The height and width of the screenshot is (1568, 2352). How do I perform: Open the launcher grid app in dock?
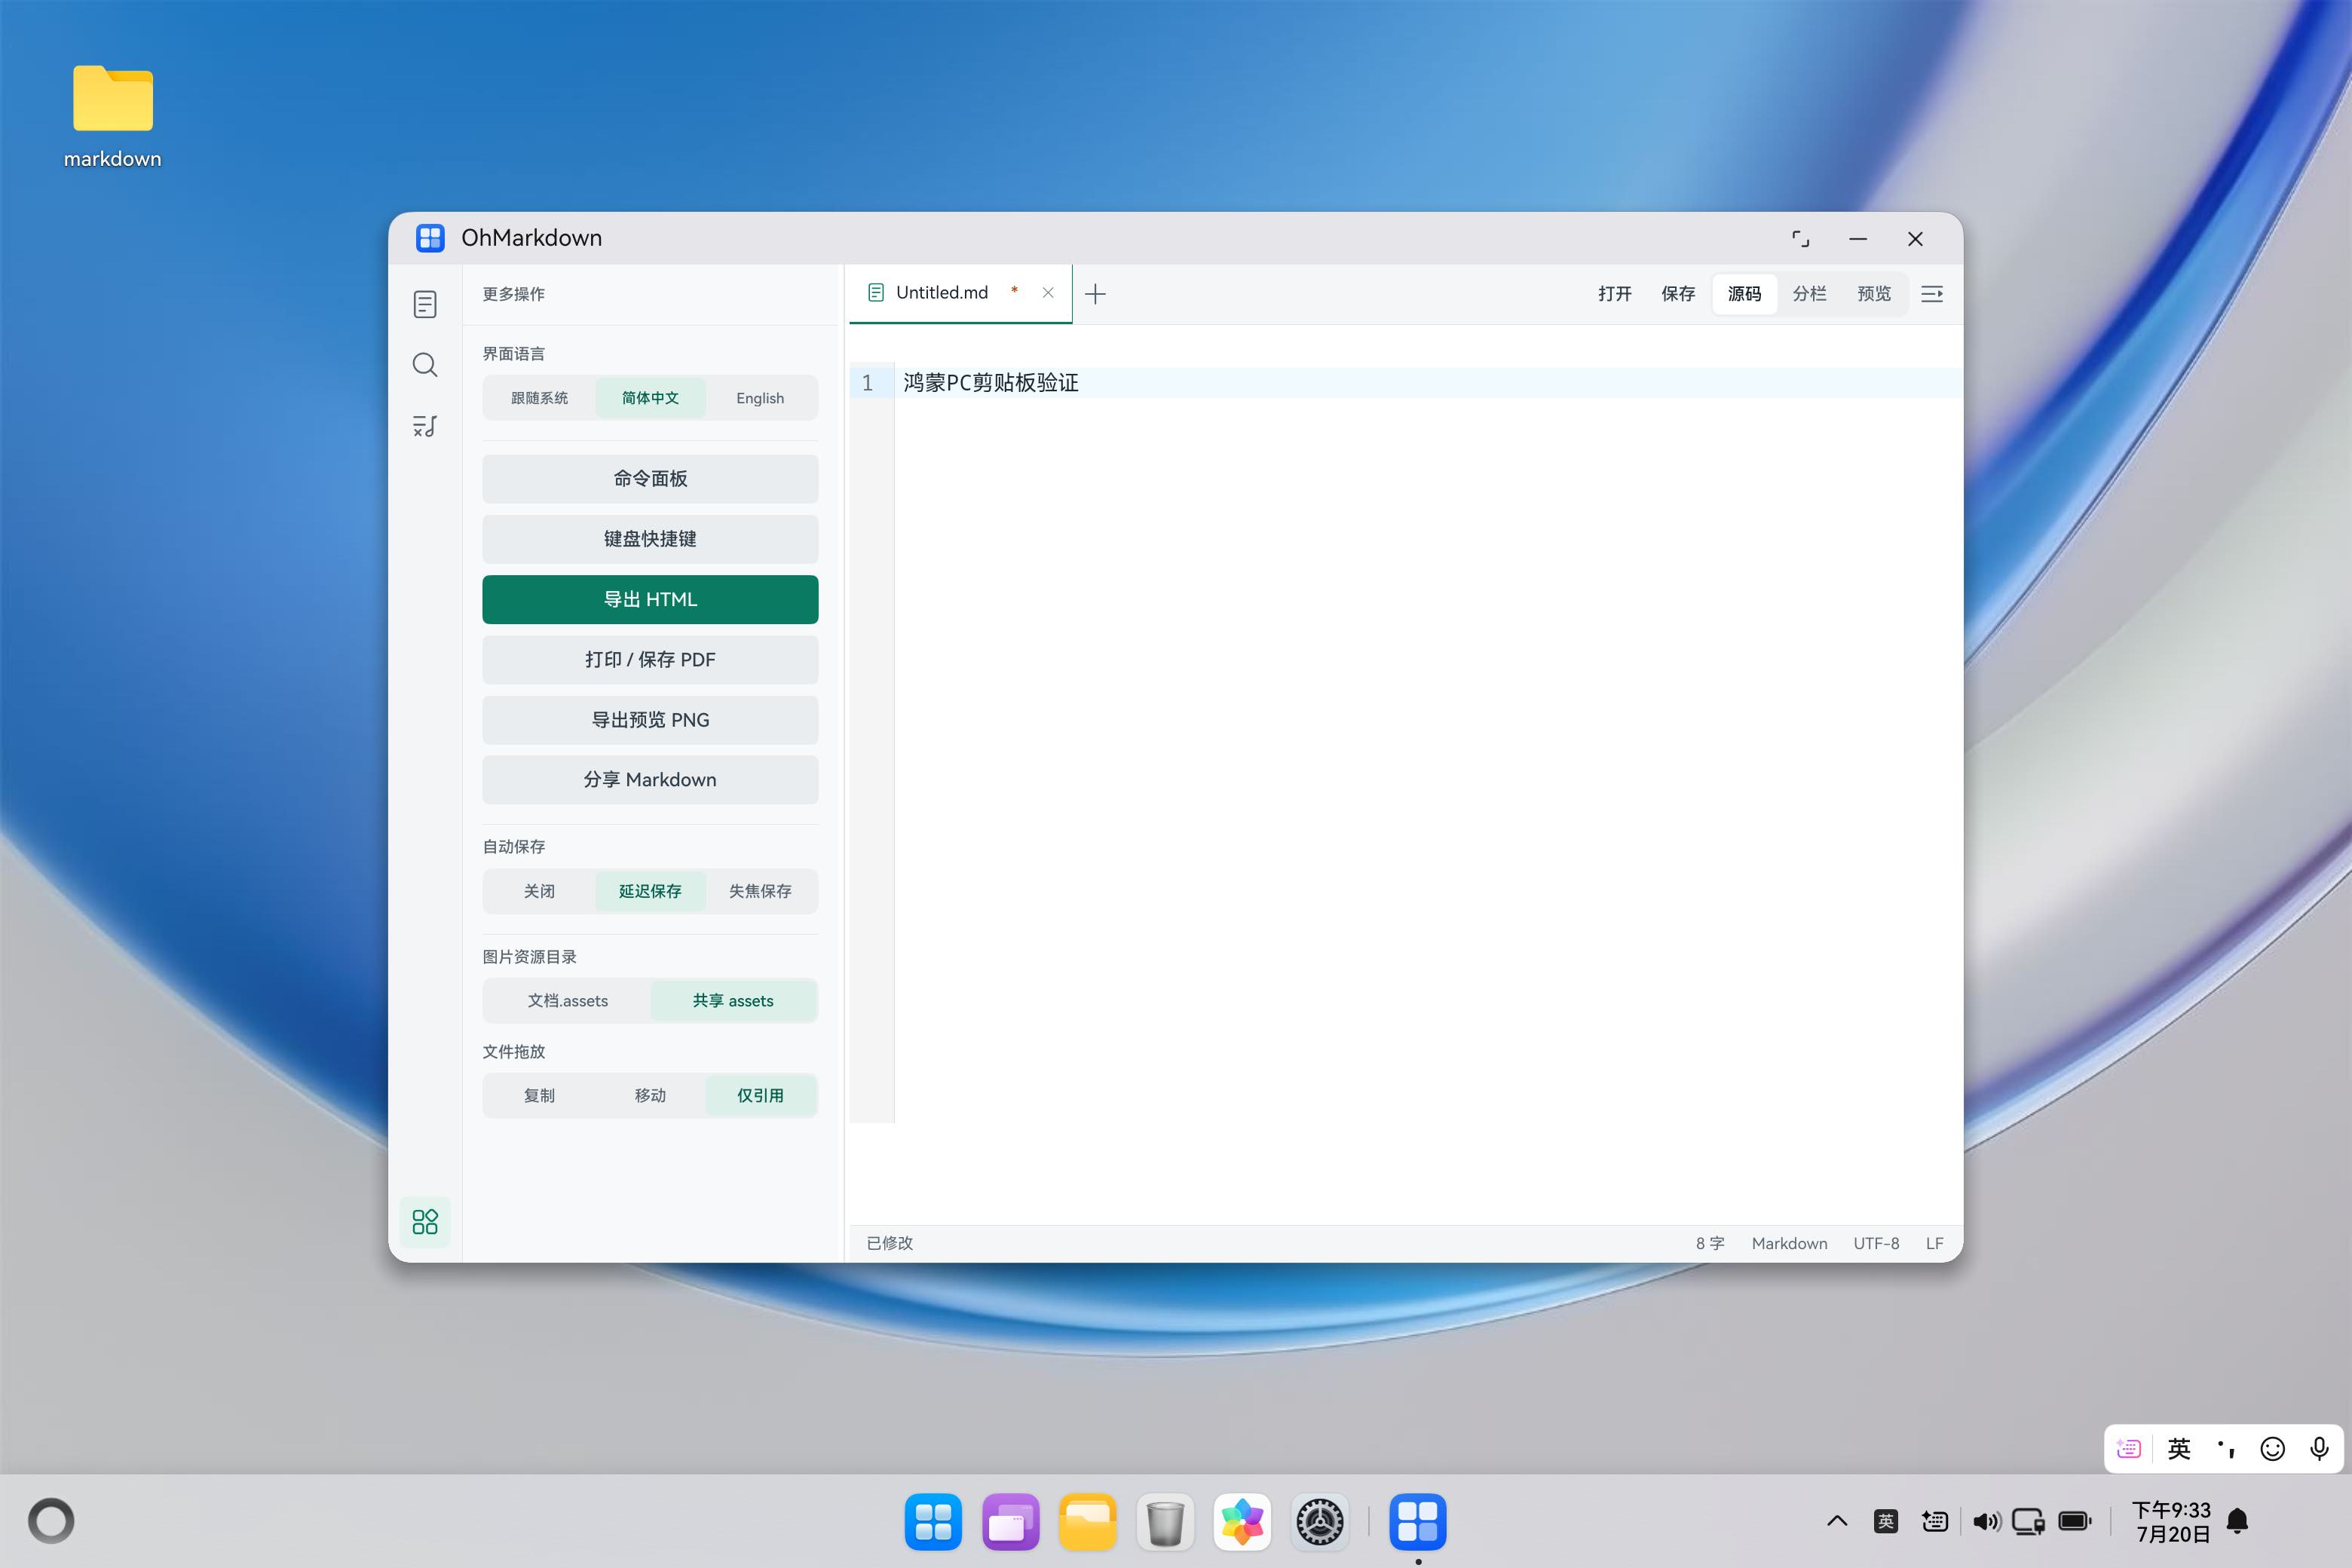(x=933, y=1522)
